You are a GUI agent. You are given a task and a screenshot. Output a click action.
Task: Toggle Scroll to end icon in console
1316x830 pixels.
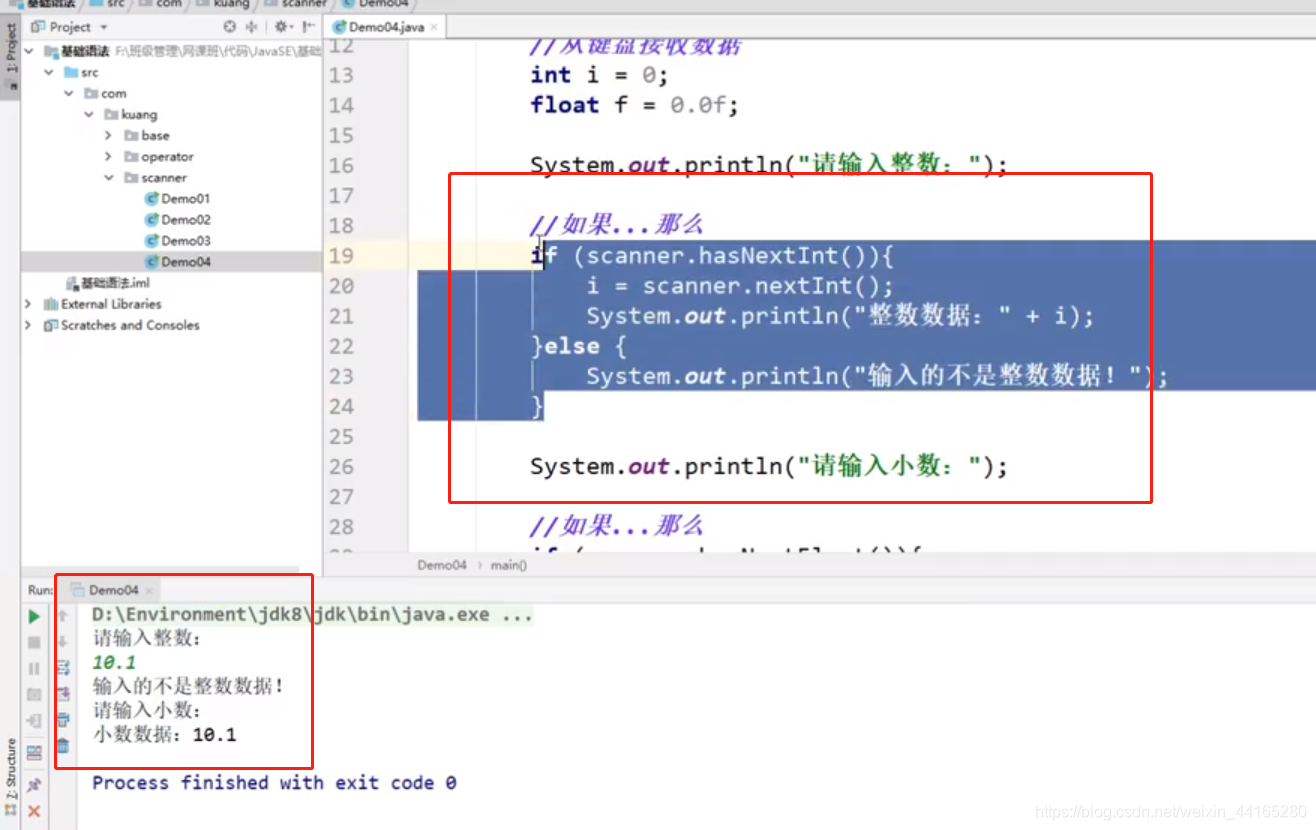62,694
